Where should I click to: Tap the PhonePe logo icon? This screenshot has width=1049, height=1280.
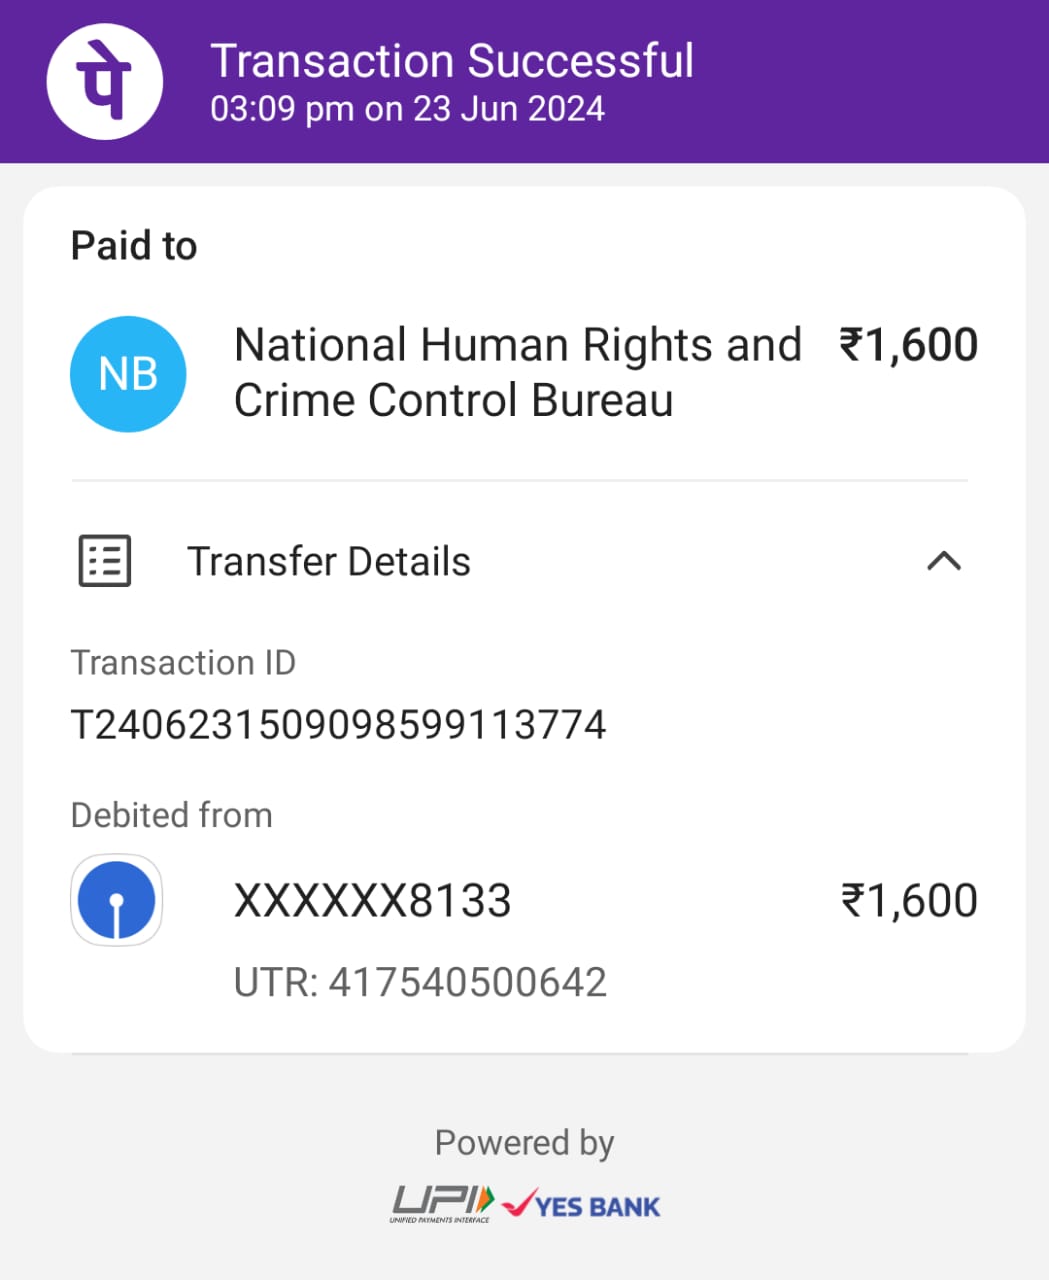[104, 82]
